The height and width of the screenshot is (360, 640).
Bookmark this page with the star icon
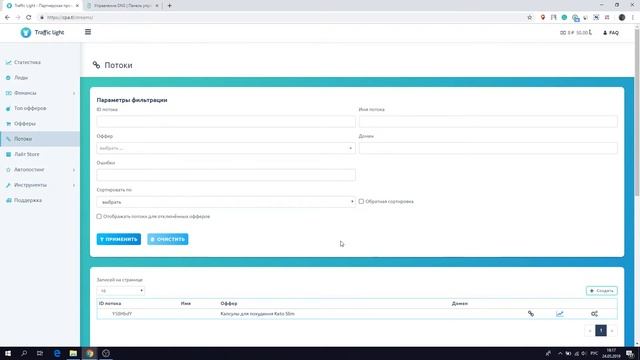[x=530, y=18]
